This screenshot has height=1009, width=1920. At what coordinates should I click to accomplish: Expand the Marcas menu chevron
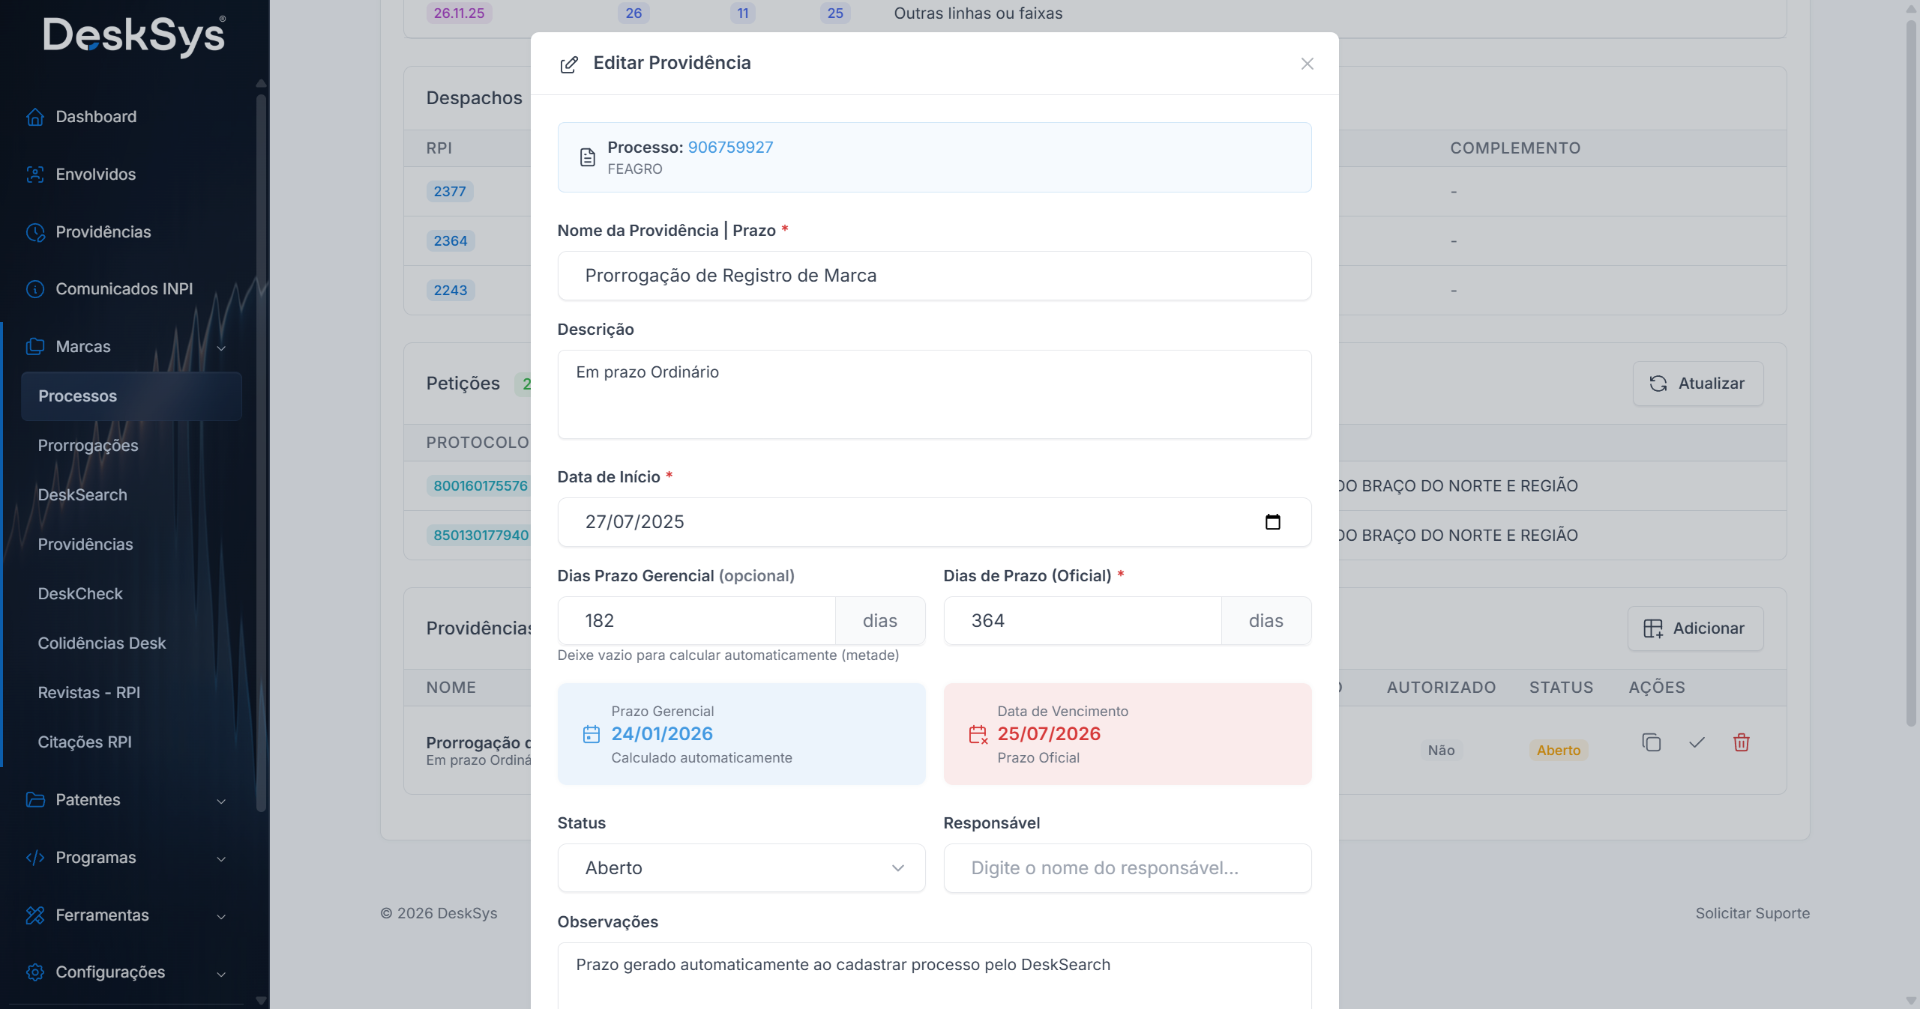(221, 347)
